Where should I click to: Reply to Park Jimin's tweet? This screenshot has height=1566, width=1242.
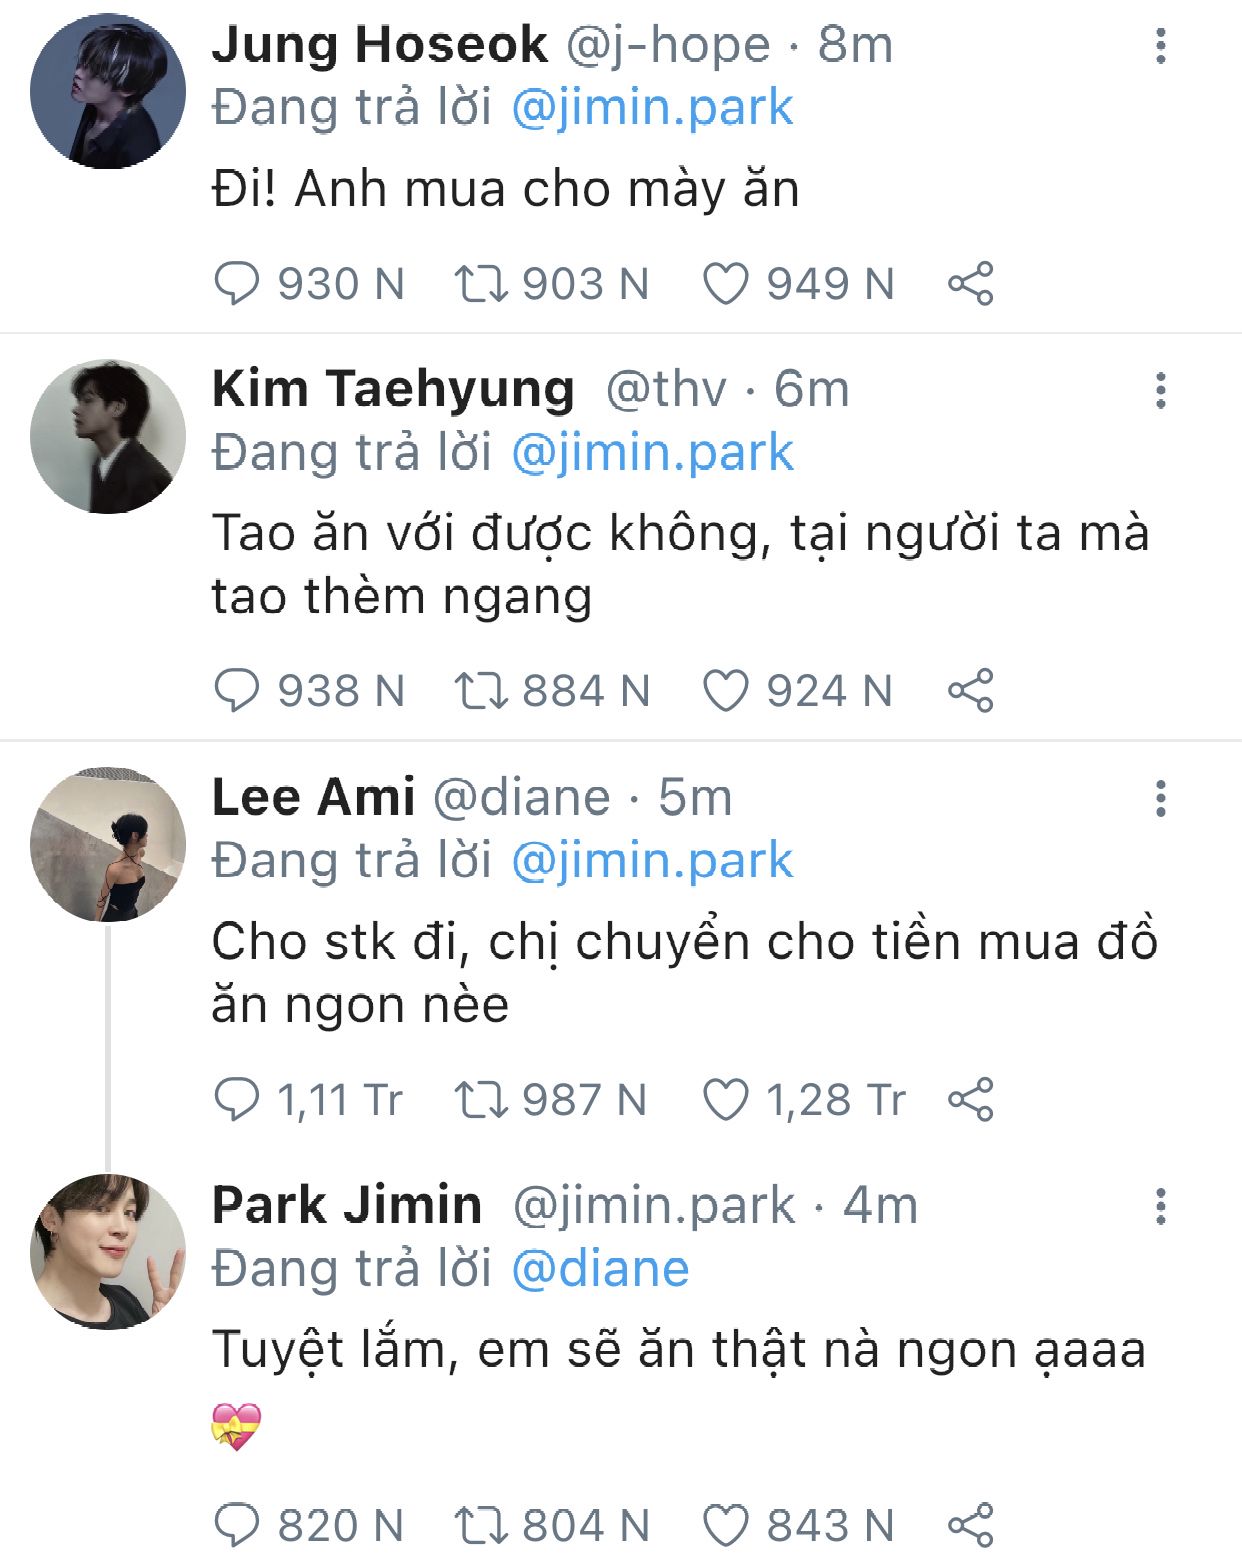pos(237,1526)
